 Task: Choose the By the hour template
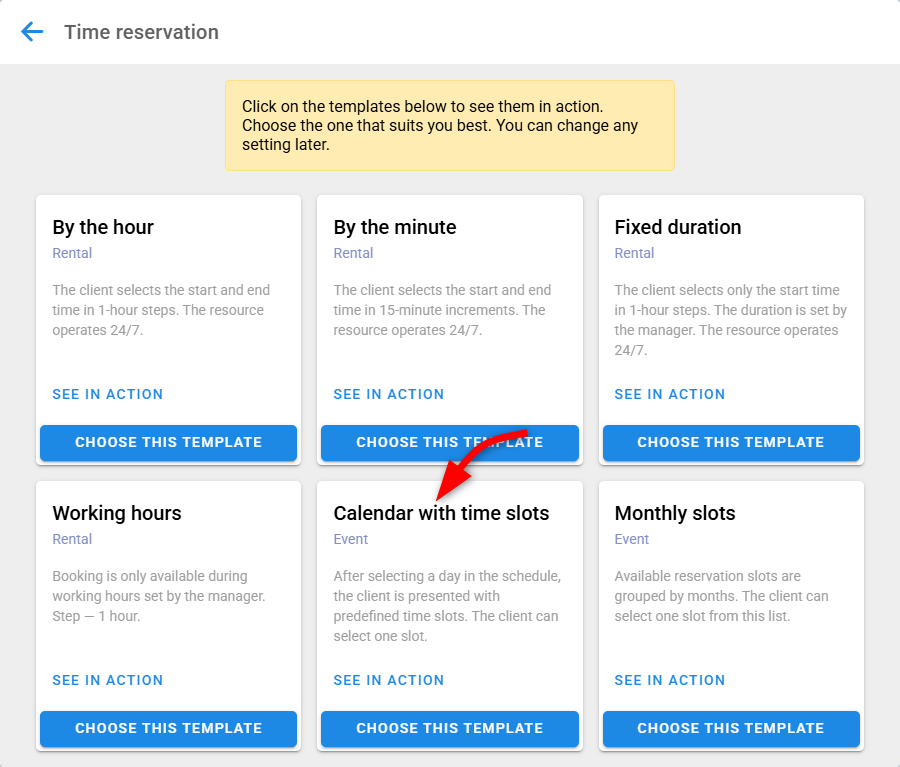click(168, 442)
